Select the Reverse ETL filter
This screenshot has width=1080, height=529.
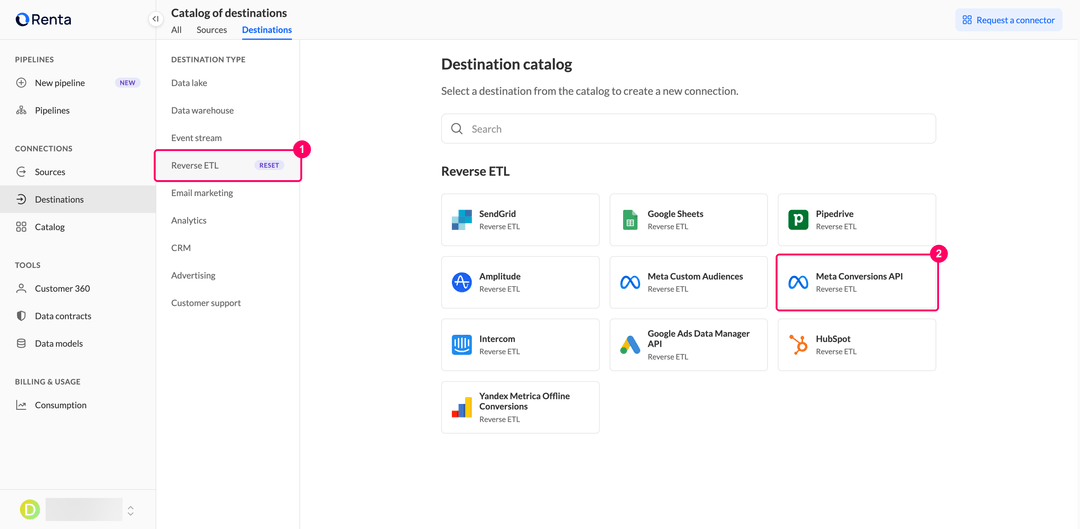pos(195,165)
